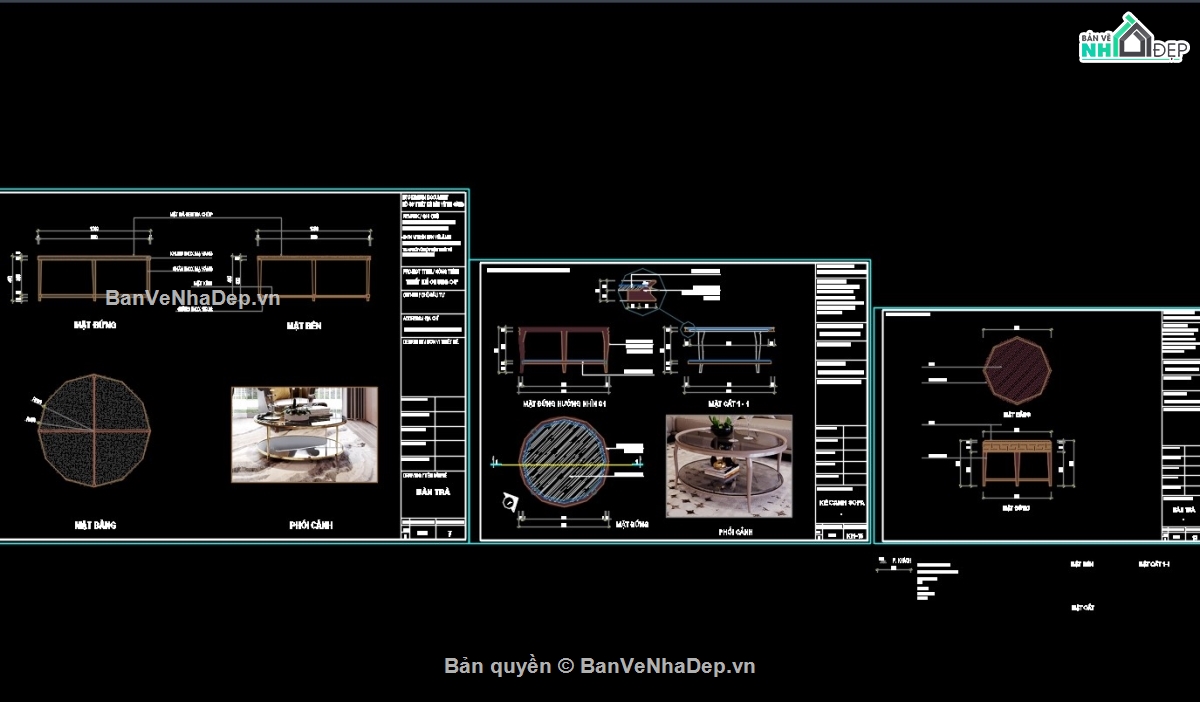Click the loose 'MẶT CẮT 1-1' label below the sheets
This screenshot has width=1200, height=702.
(1154, 564)
